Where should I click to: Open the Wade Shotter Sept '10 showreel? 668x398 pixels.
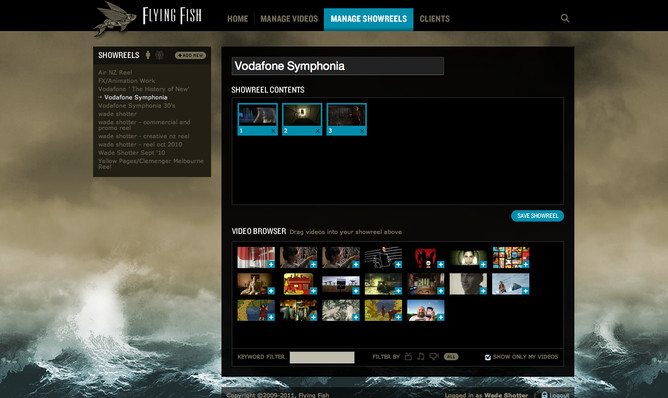pos(132,153)
